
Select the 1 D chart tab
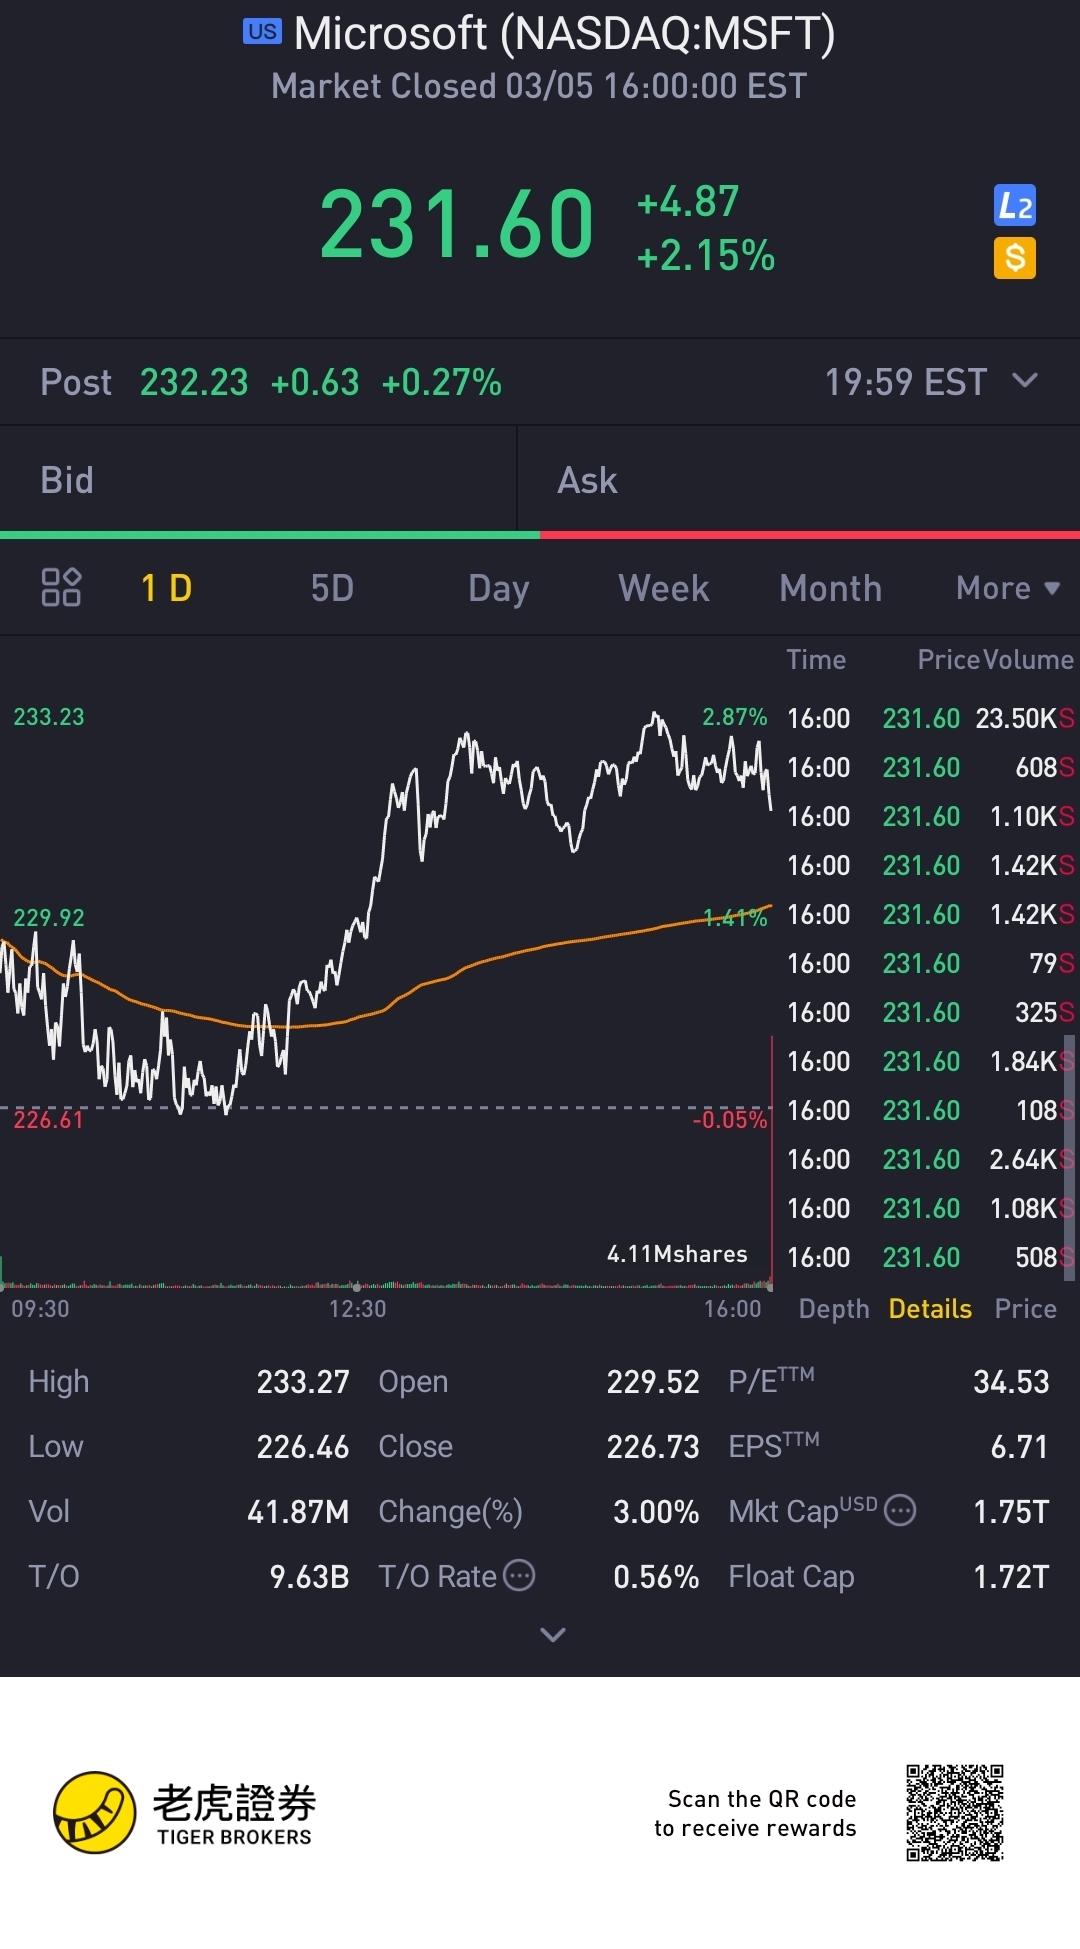point(167,588)
